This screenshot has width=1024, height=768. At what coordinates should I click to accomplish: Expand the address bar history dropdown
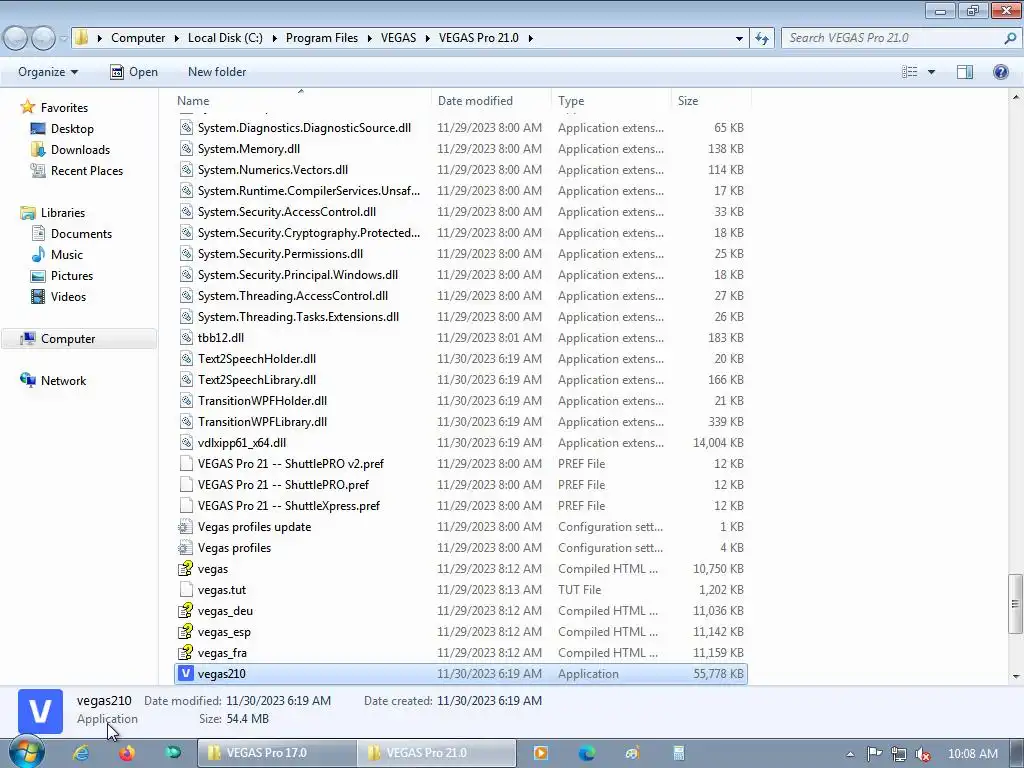739,38
